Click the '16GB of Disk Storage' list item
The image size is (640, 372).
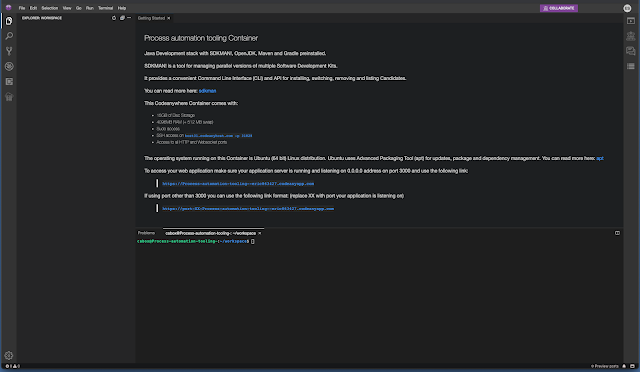coord(176,115)
